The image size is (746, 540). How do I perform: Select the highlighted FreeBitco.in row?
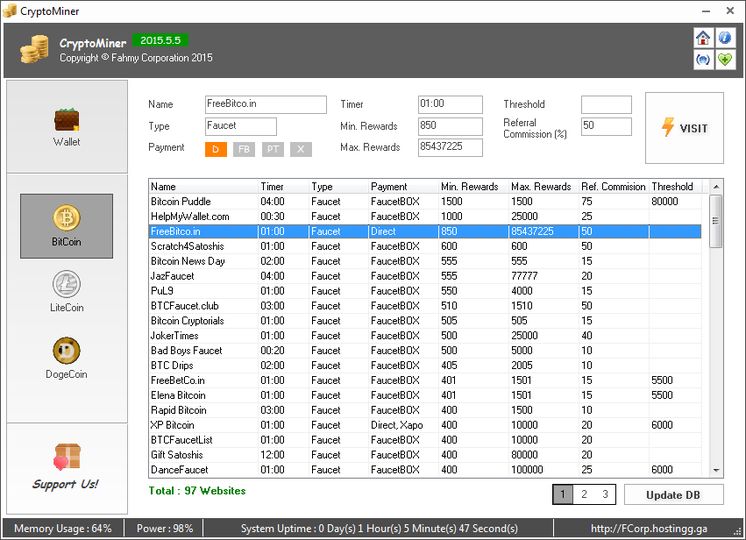pos(425,231)
